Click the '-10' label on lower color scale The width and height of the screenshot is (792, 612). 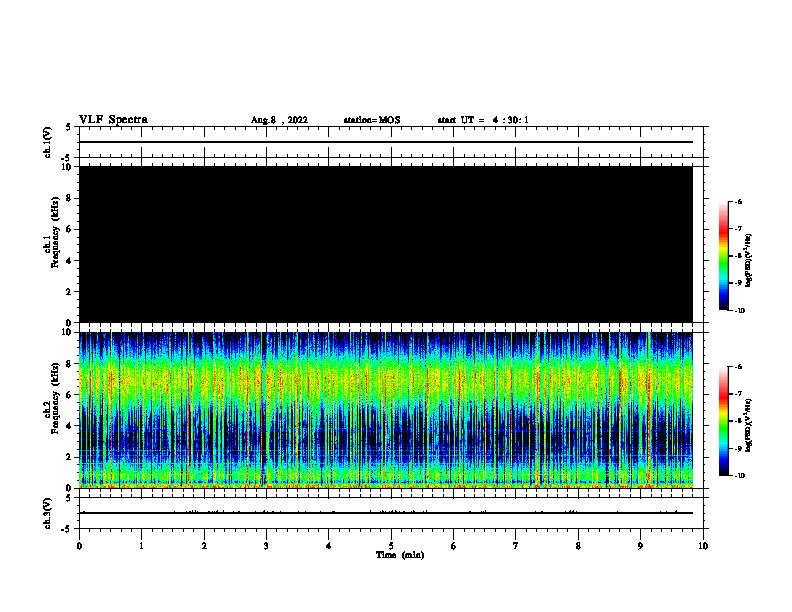point(739,476)
